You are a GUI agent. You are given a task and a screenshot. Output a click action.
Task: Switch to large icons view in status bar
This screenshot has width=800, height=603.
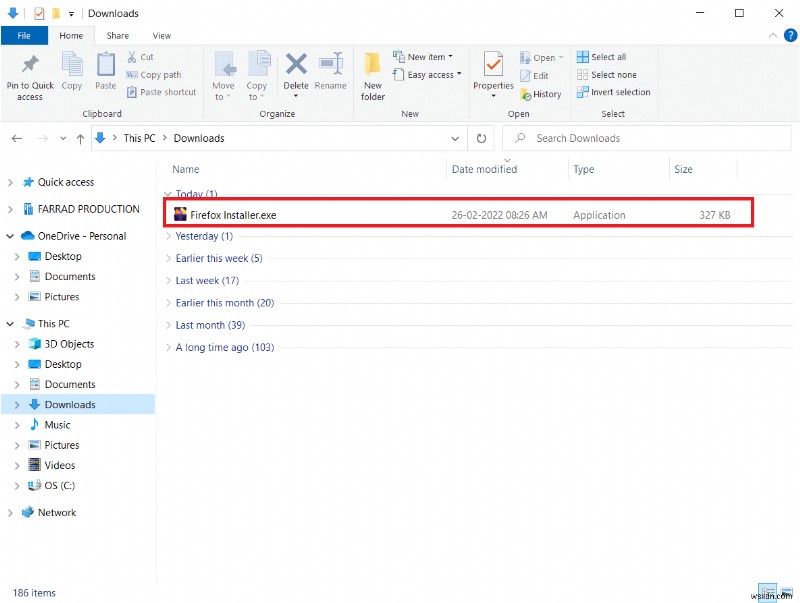pyautogui.click(x=787, y=592)
